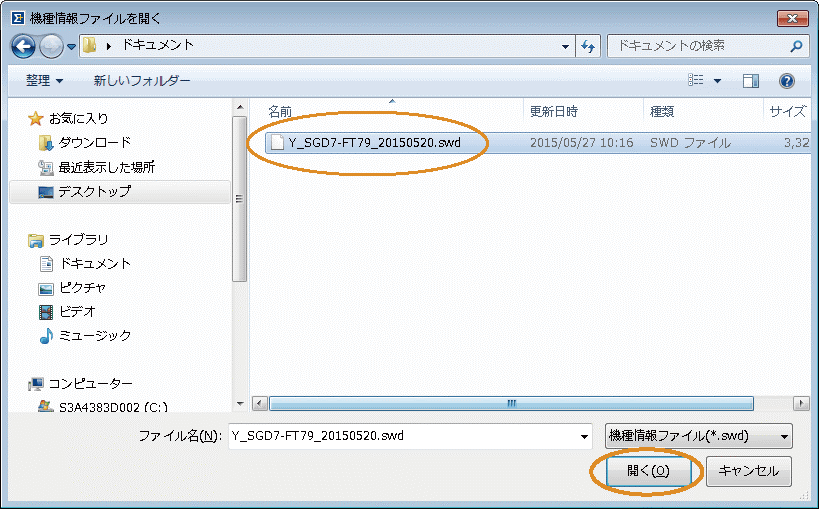Viewport: 819px width, 509px height.
Task: Click the forward navigation arrow
Action: (x=51, y=47)
